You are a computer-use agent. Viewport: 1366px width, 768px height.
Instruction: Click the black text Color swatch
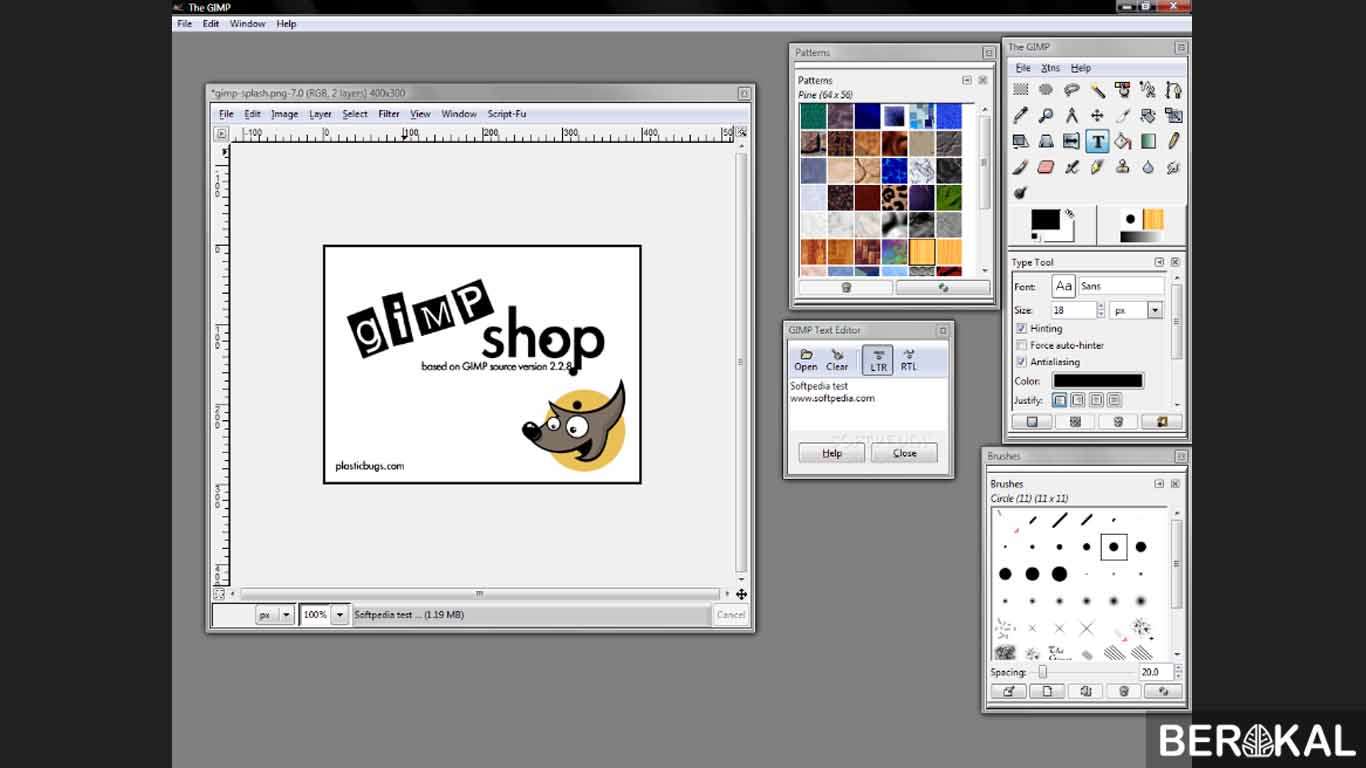tap(1097, 381)
